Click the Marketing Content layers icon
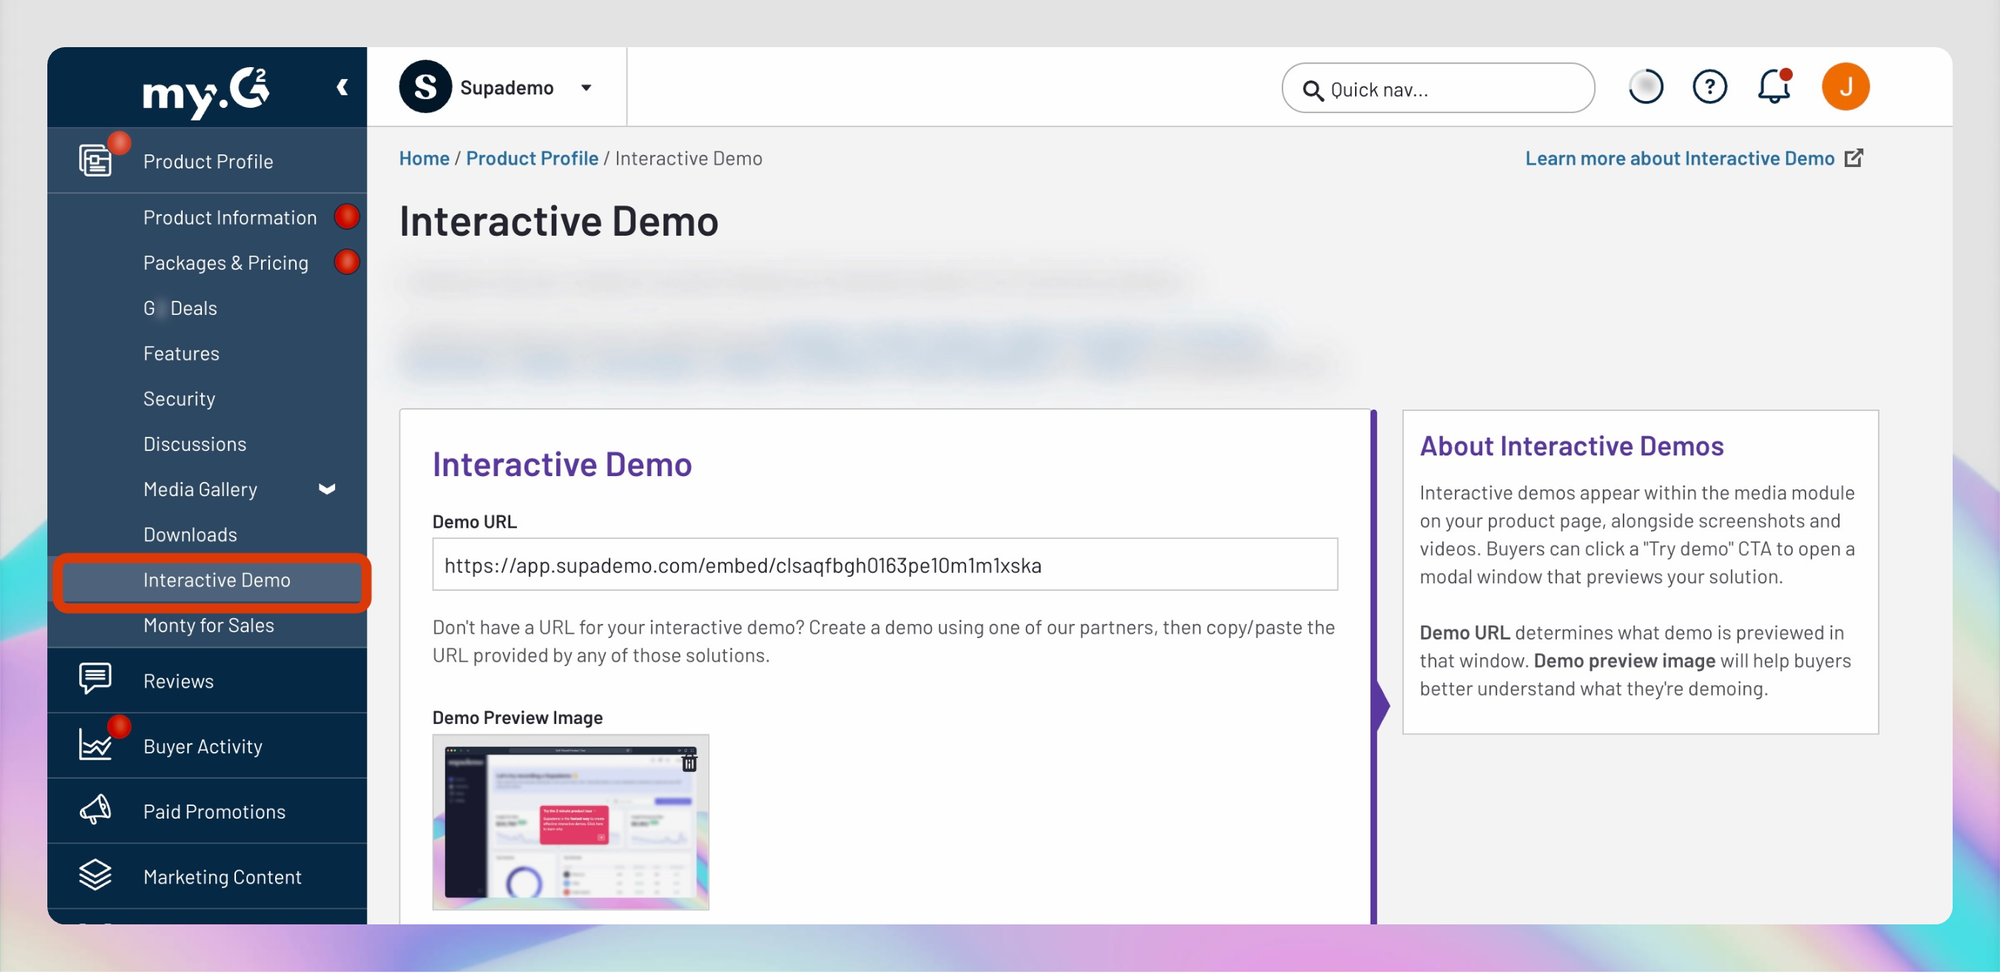Image resolution: width=2000 pixels, height=973 pixels. pyautogui.click(x=95, y=874)
